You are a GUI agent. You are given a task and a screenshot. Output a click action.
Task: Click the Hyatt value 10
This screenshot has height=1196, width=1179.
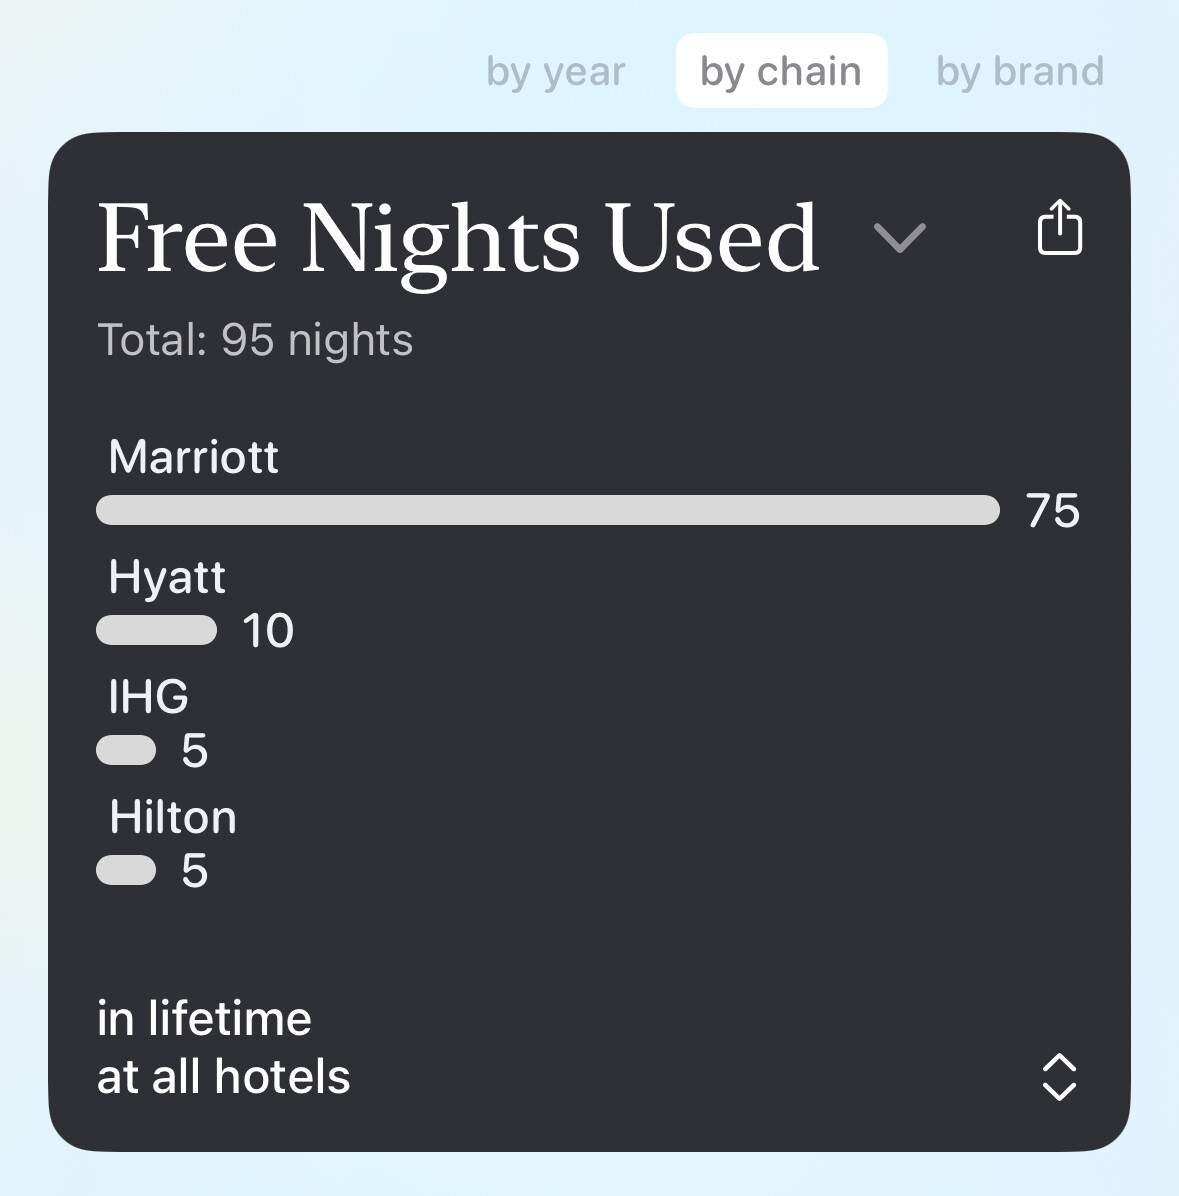268,631
